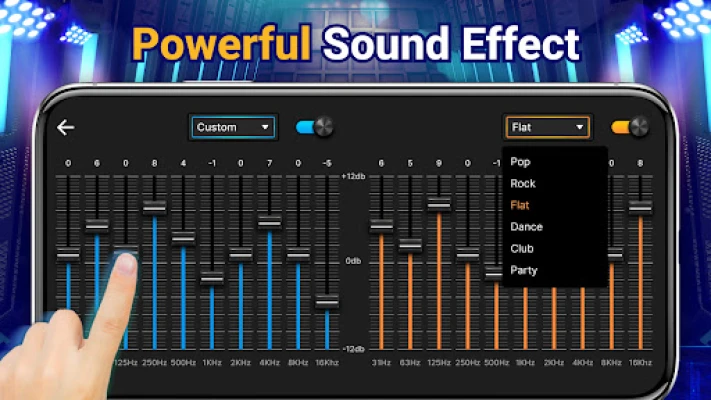Select Pop from the preset list
Image resolution: width=711 pixels, height=400 pixels.
[521, 161]
